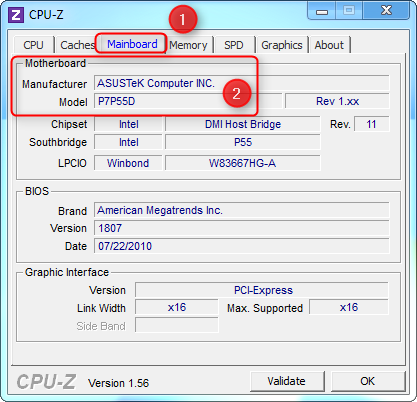Image resolution: width=417 pixels, height=402 pixels.
Task: Click the PCI-Express version field
Action: pos(262,290)
